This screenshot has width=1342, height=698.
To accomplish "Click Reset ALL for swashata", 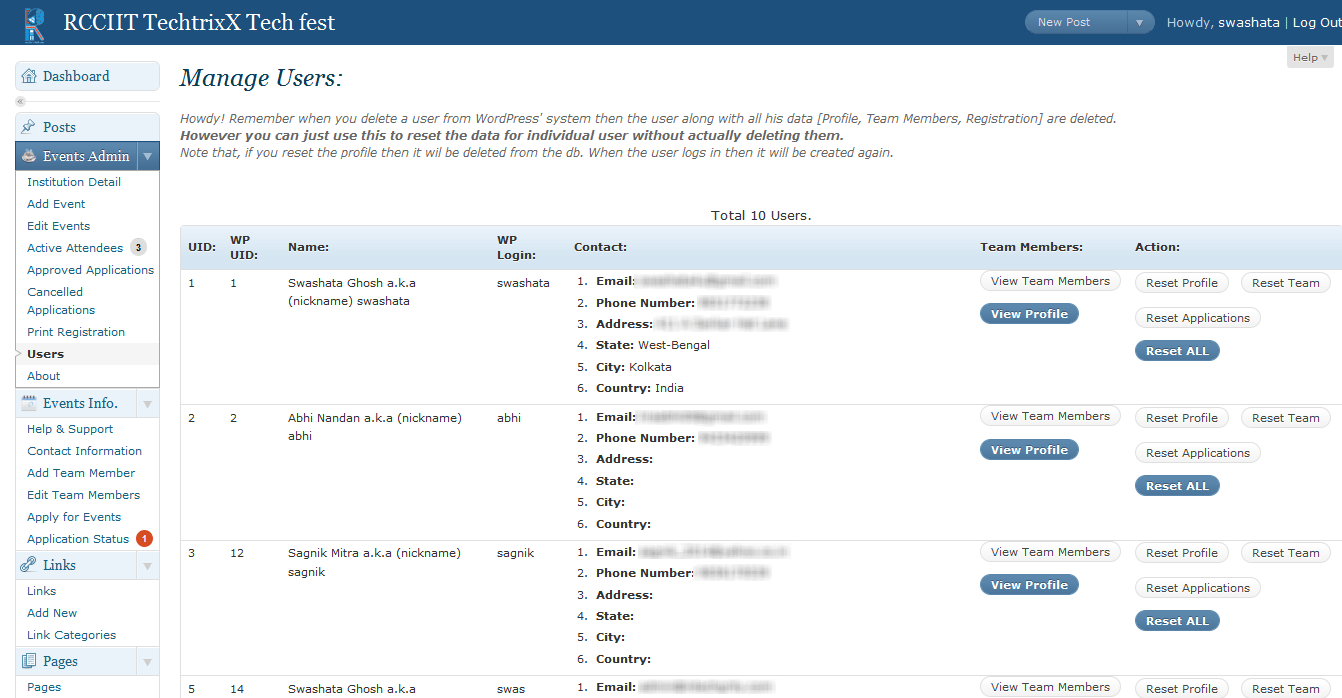I will (x=1177, y=351).
